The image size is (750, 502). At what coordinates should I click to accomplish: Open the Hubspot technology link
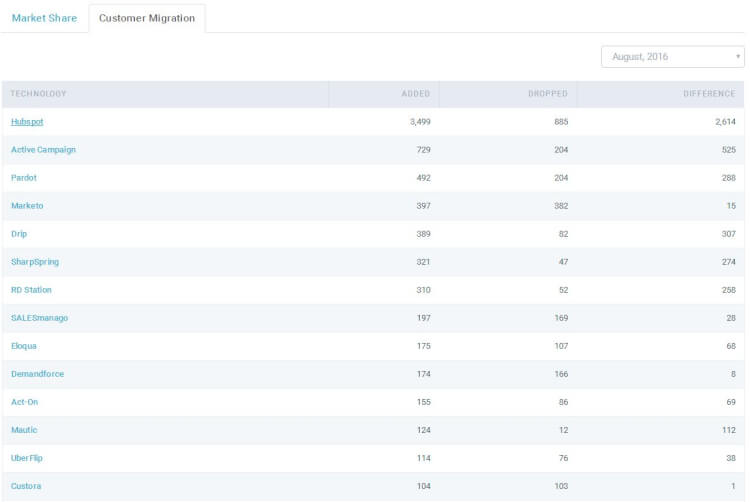click(x=27, y=122)
